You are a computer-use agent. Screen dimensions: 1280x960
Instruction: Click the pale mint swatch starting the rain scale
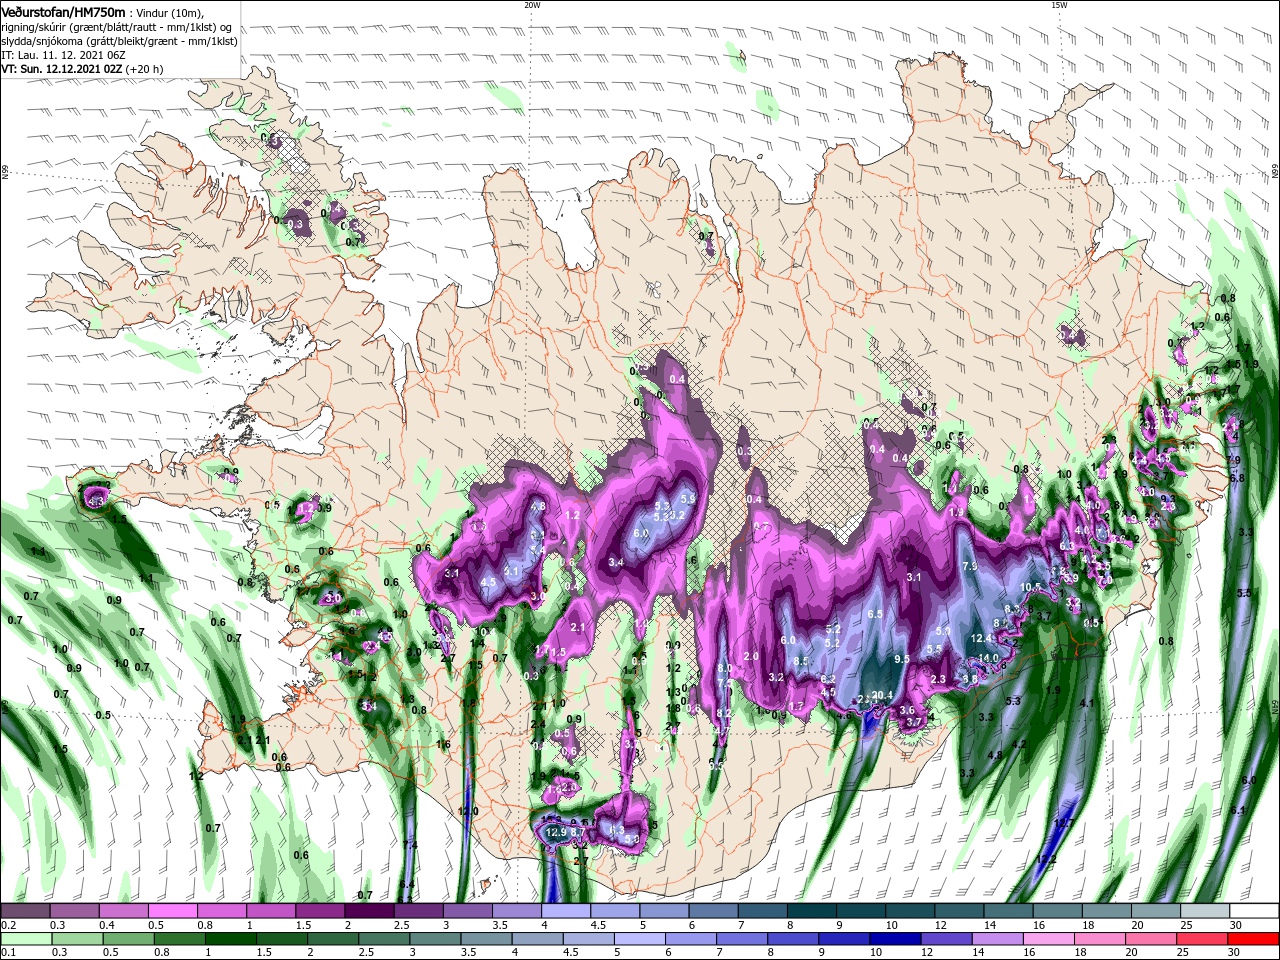click(x=25, y=939)
